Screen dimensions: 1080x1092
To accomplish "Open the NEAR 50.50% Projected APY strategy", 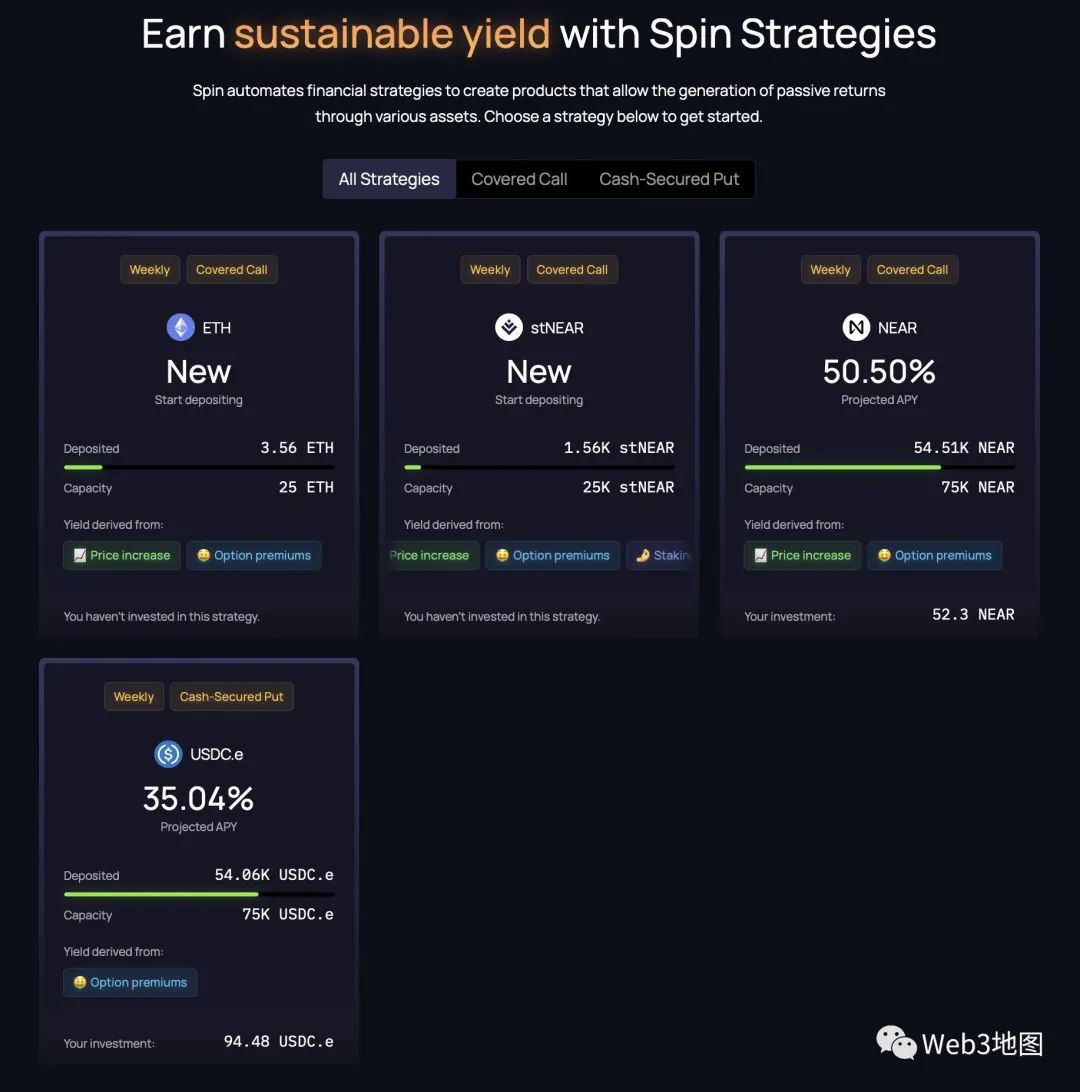I will [x=879, y=373].
